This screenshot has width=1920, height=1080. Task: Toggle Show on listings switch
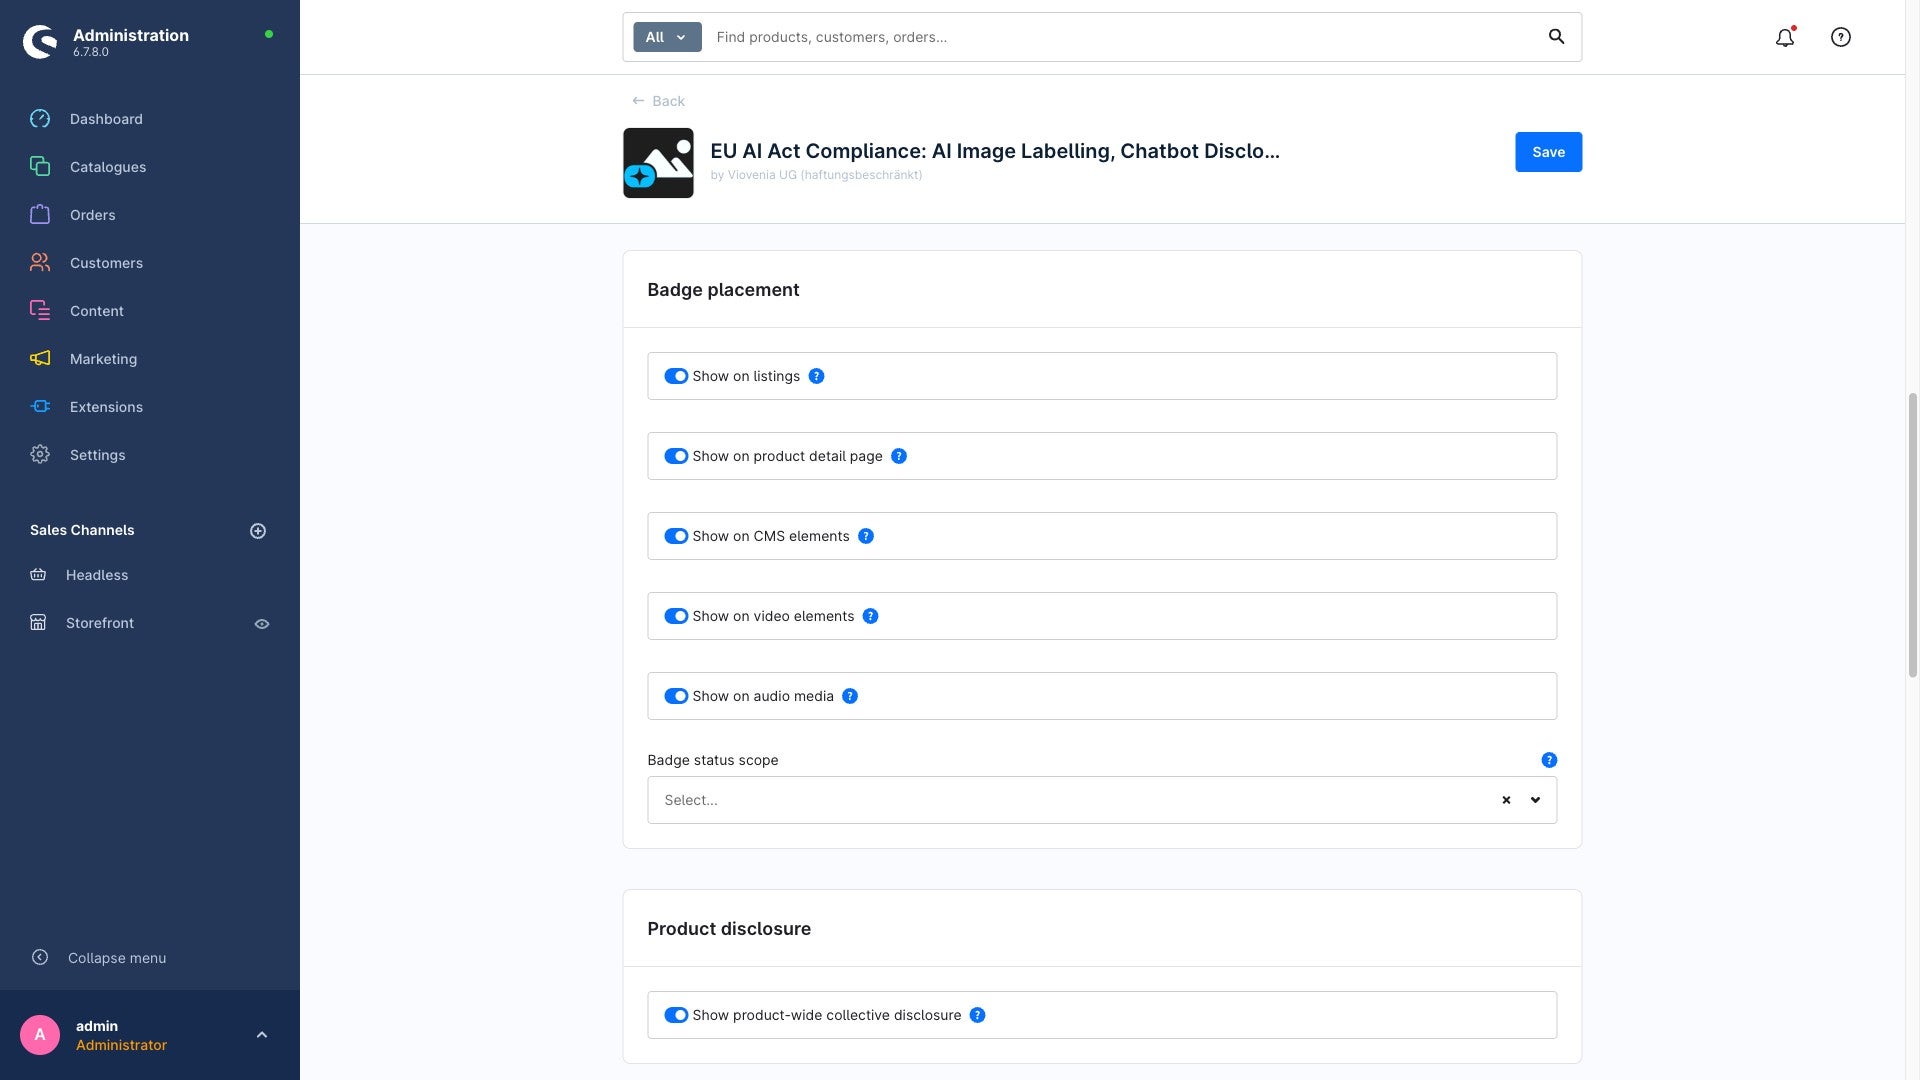676,376
